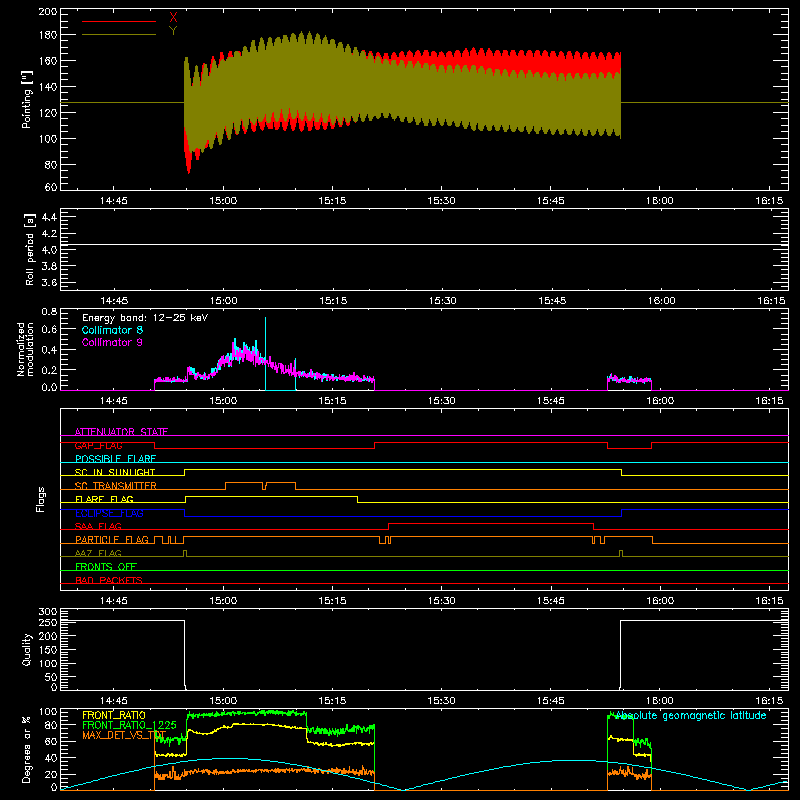Click the PARTICLE_FLAG label
Screen dimensions: 800x800
point(112,540)
